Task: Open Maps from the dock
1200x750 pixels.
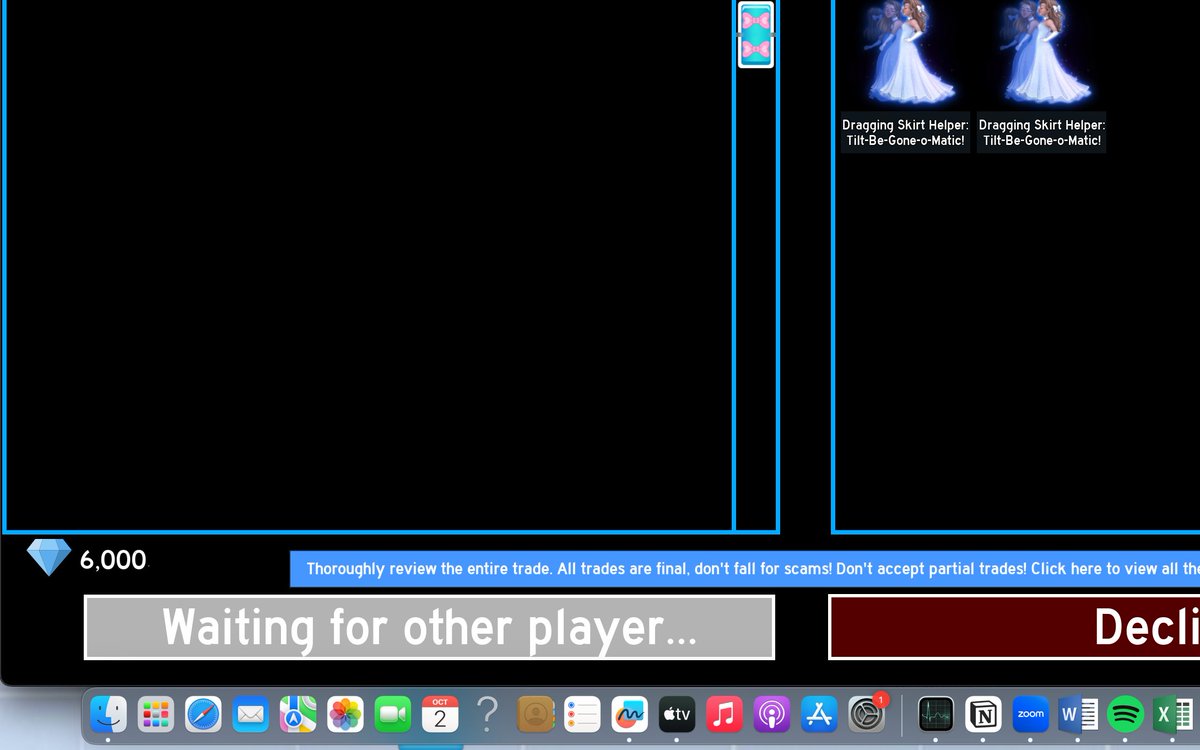Action: 298,714
